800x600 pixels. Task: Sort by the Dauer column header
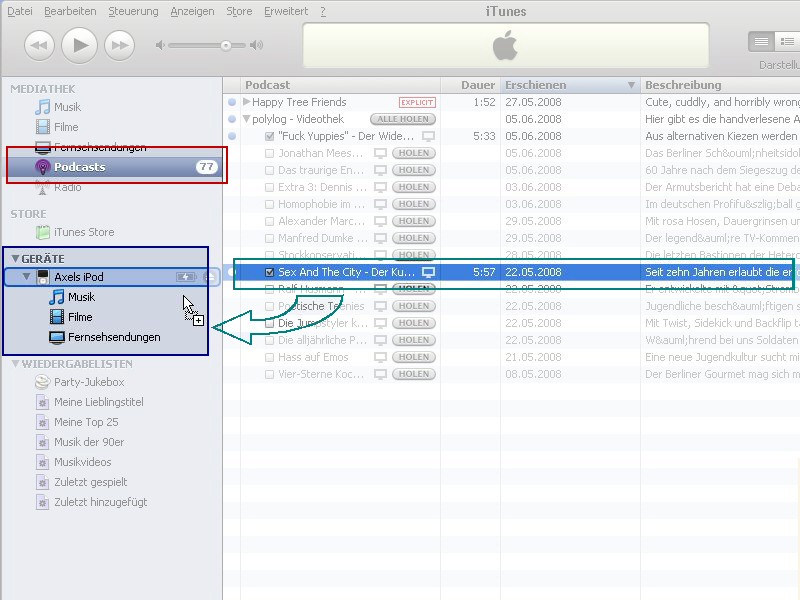point(470,85)
